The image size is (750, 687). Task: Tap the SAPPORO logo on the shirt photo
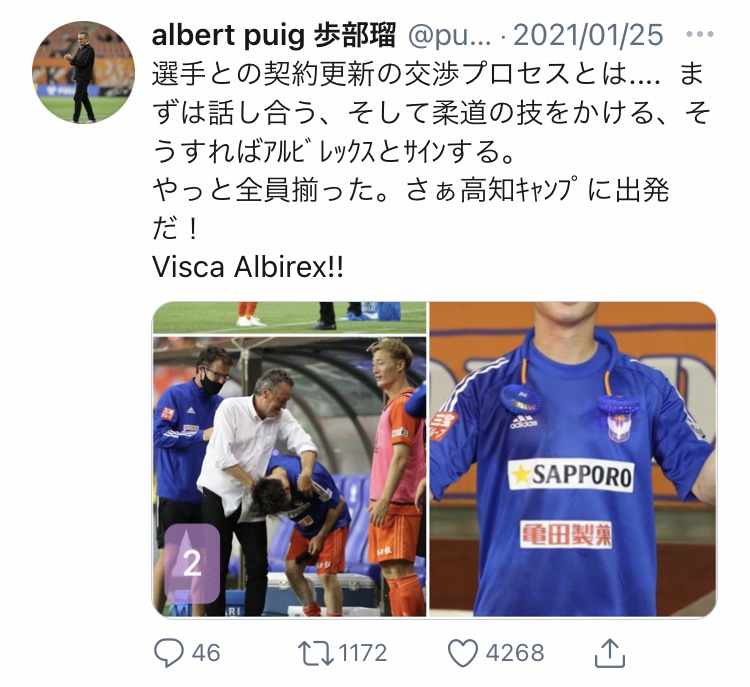click(571, 475)
